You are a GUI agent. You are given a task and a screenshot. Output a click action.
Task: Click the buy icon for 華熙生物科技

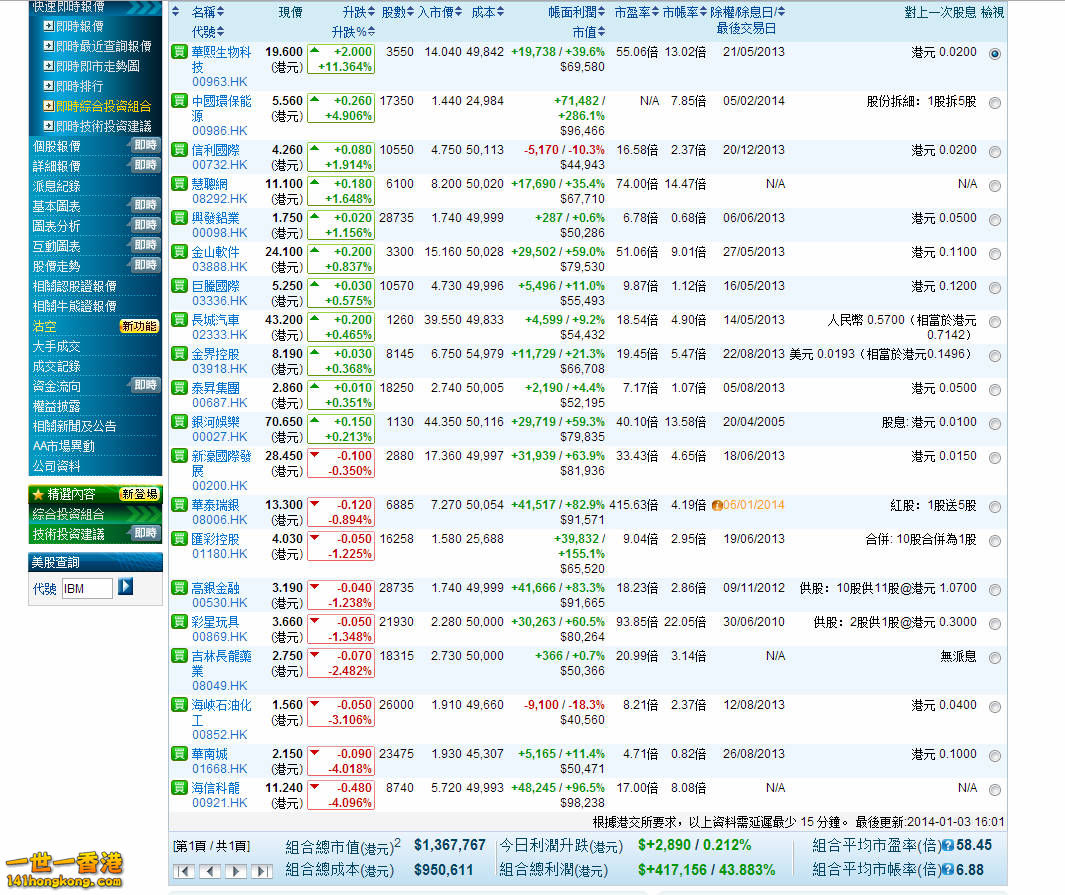click(x=179, y=52)
